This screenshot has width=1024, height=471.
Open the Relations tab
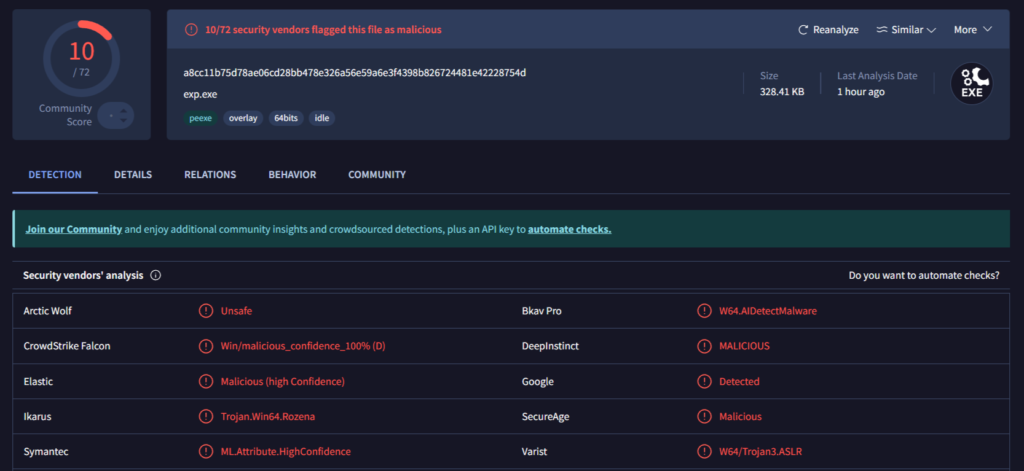210,175
